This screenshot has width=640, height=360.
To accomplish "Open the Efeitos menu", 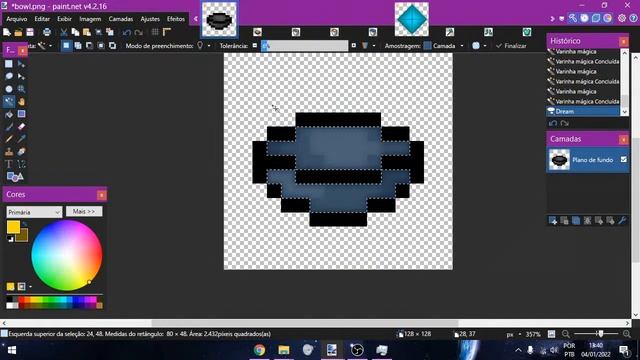I will [176, 19].
